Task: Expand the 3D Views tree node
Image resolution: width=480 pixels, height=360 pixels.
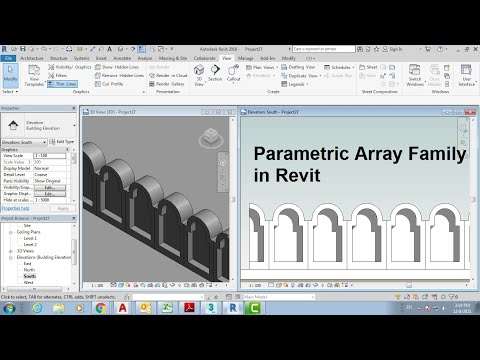Action: click(x=11, y=251)
